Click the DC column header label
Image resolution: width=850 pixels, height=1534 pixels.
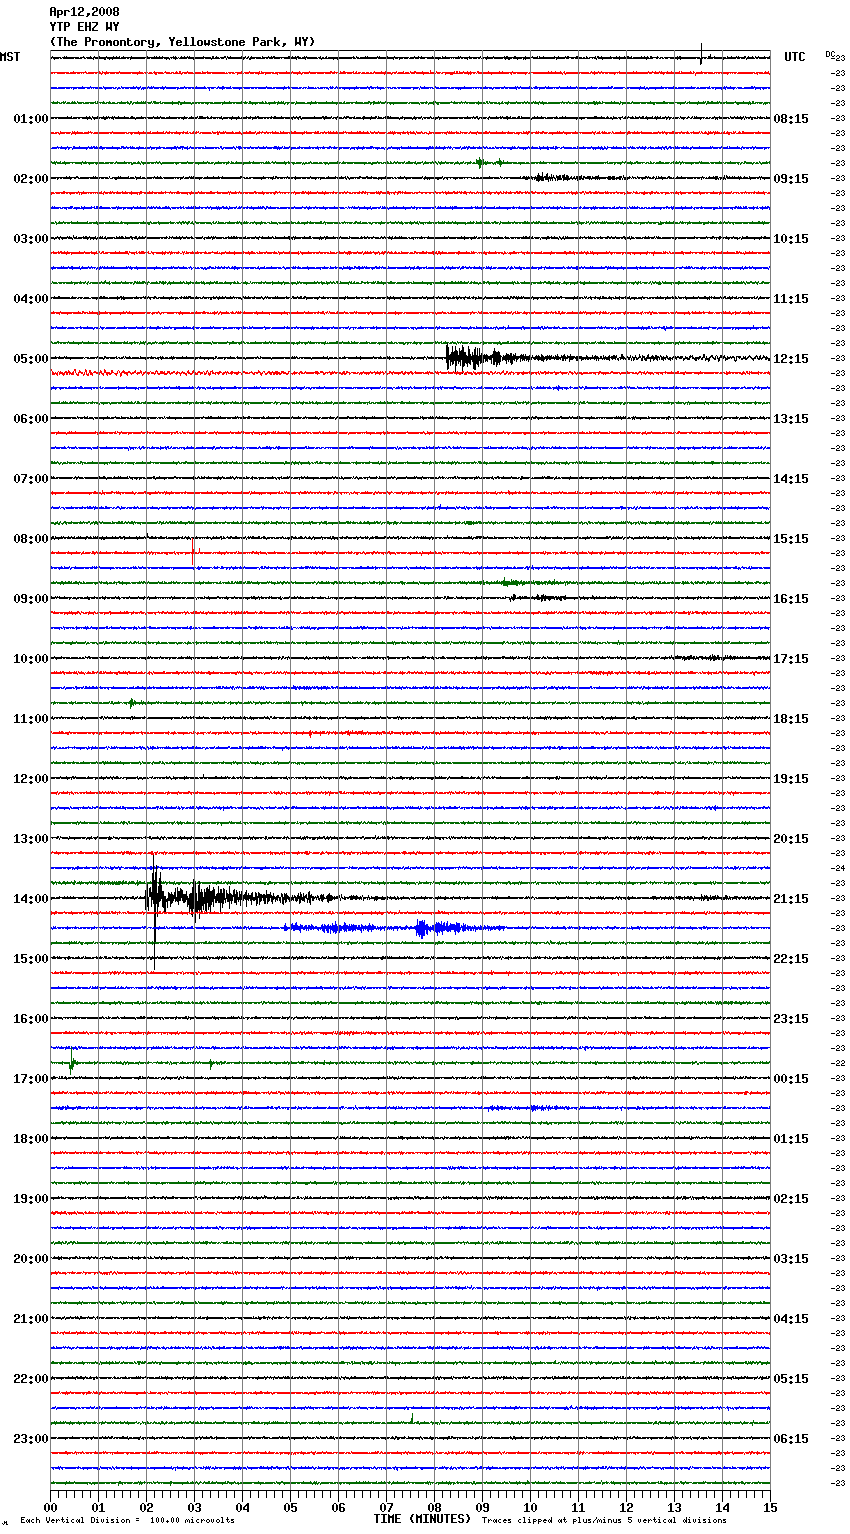coord(830,54)
